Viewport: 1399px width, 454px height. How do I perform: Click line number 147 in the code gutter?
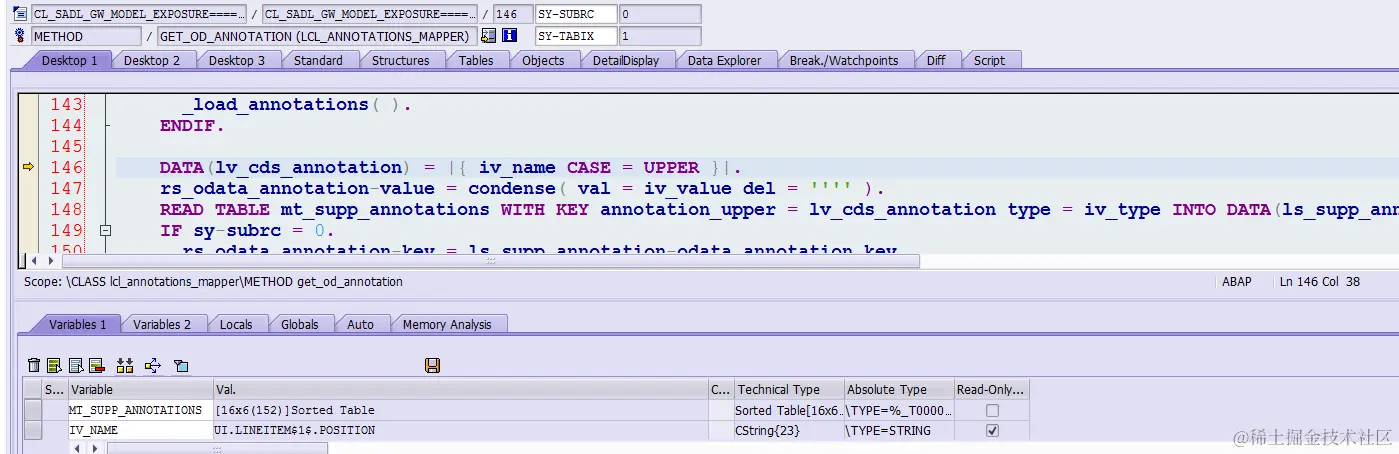(x=66, y=188)
